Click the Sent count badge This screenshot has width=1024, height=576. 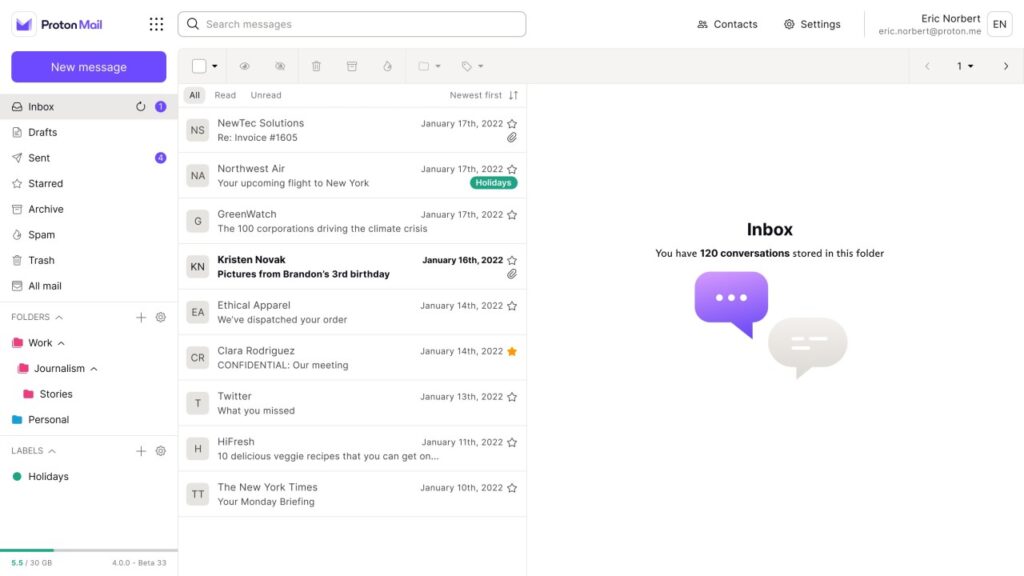click(161, 158)
